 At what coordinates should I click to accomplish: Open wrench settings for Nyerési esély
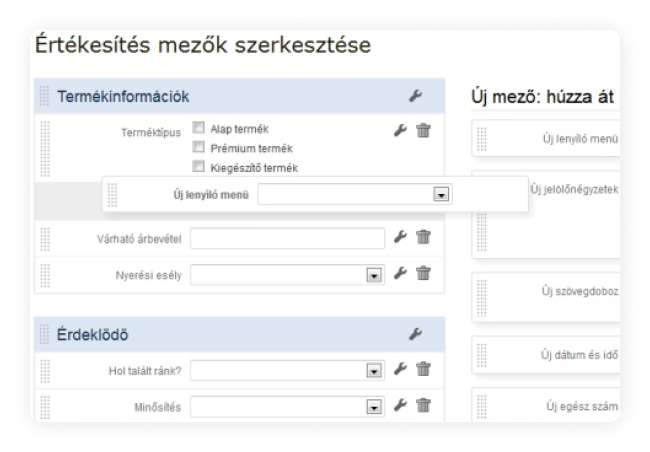tap(400, 274)
